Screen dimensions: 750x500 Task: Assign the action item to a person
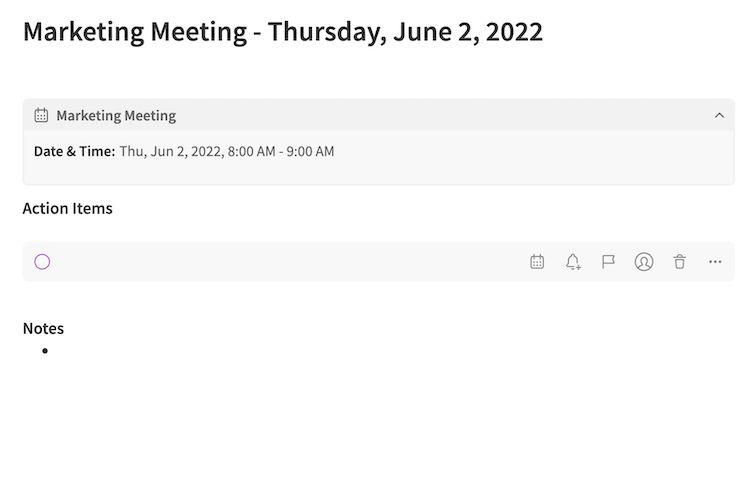[644, 262]
